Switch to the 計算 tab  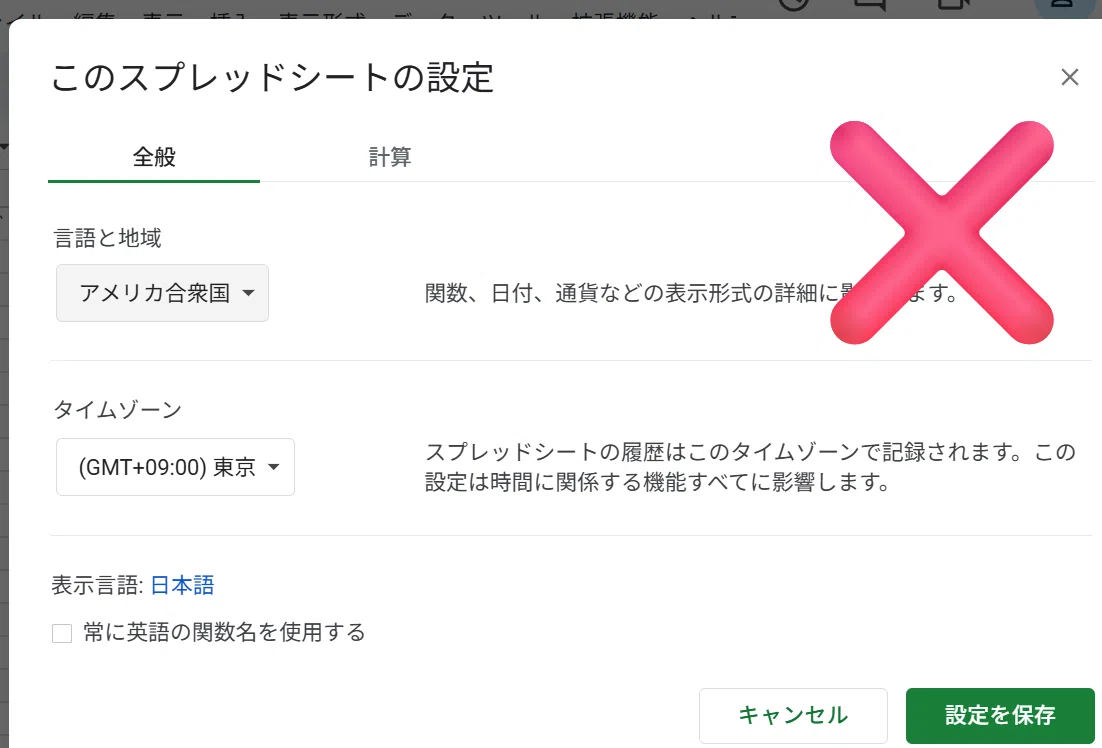(390, 156)
